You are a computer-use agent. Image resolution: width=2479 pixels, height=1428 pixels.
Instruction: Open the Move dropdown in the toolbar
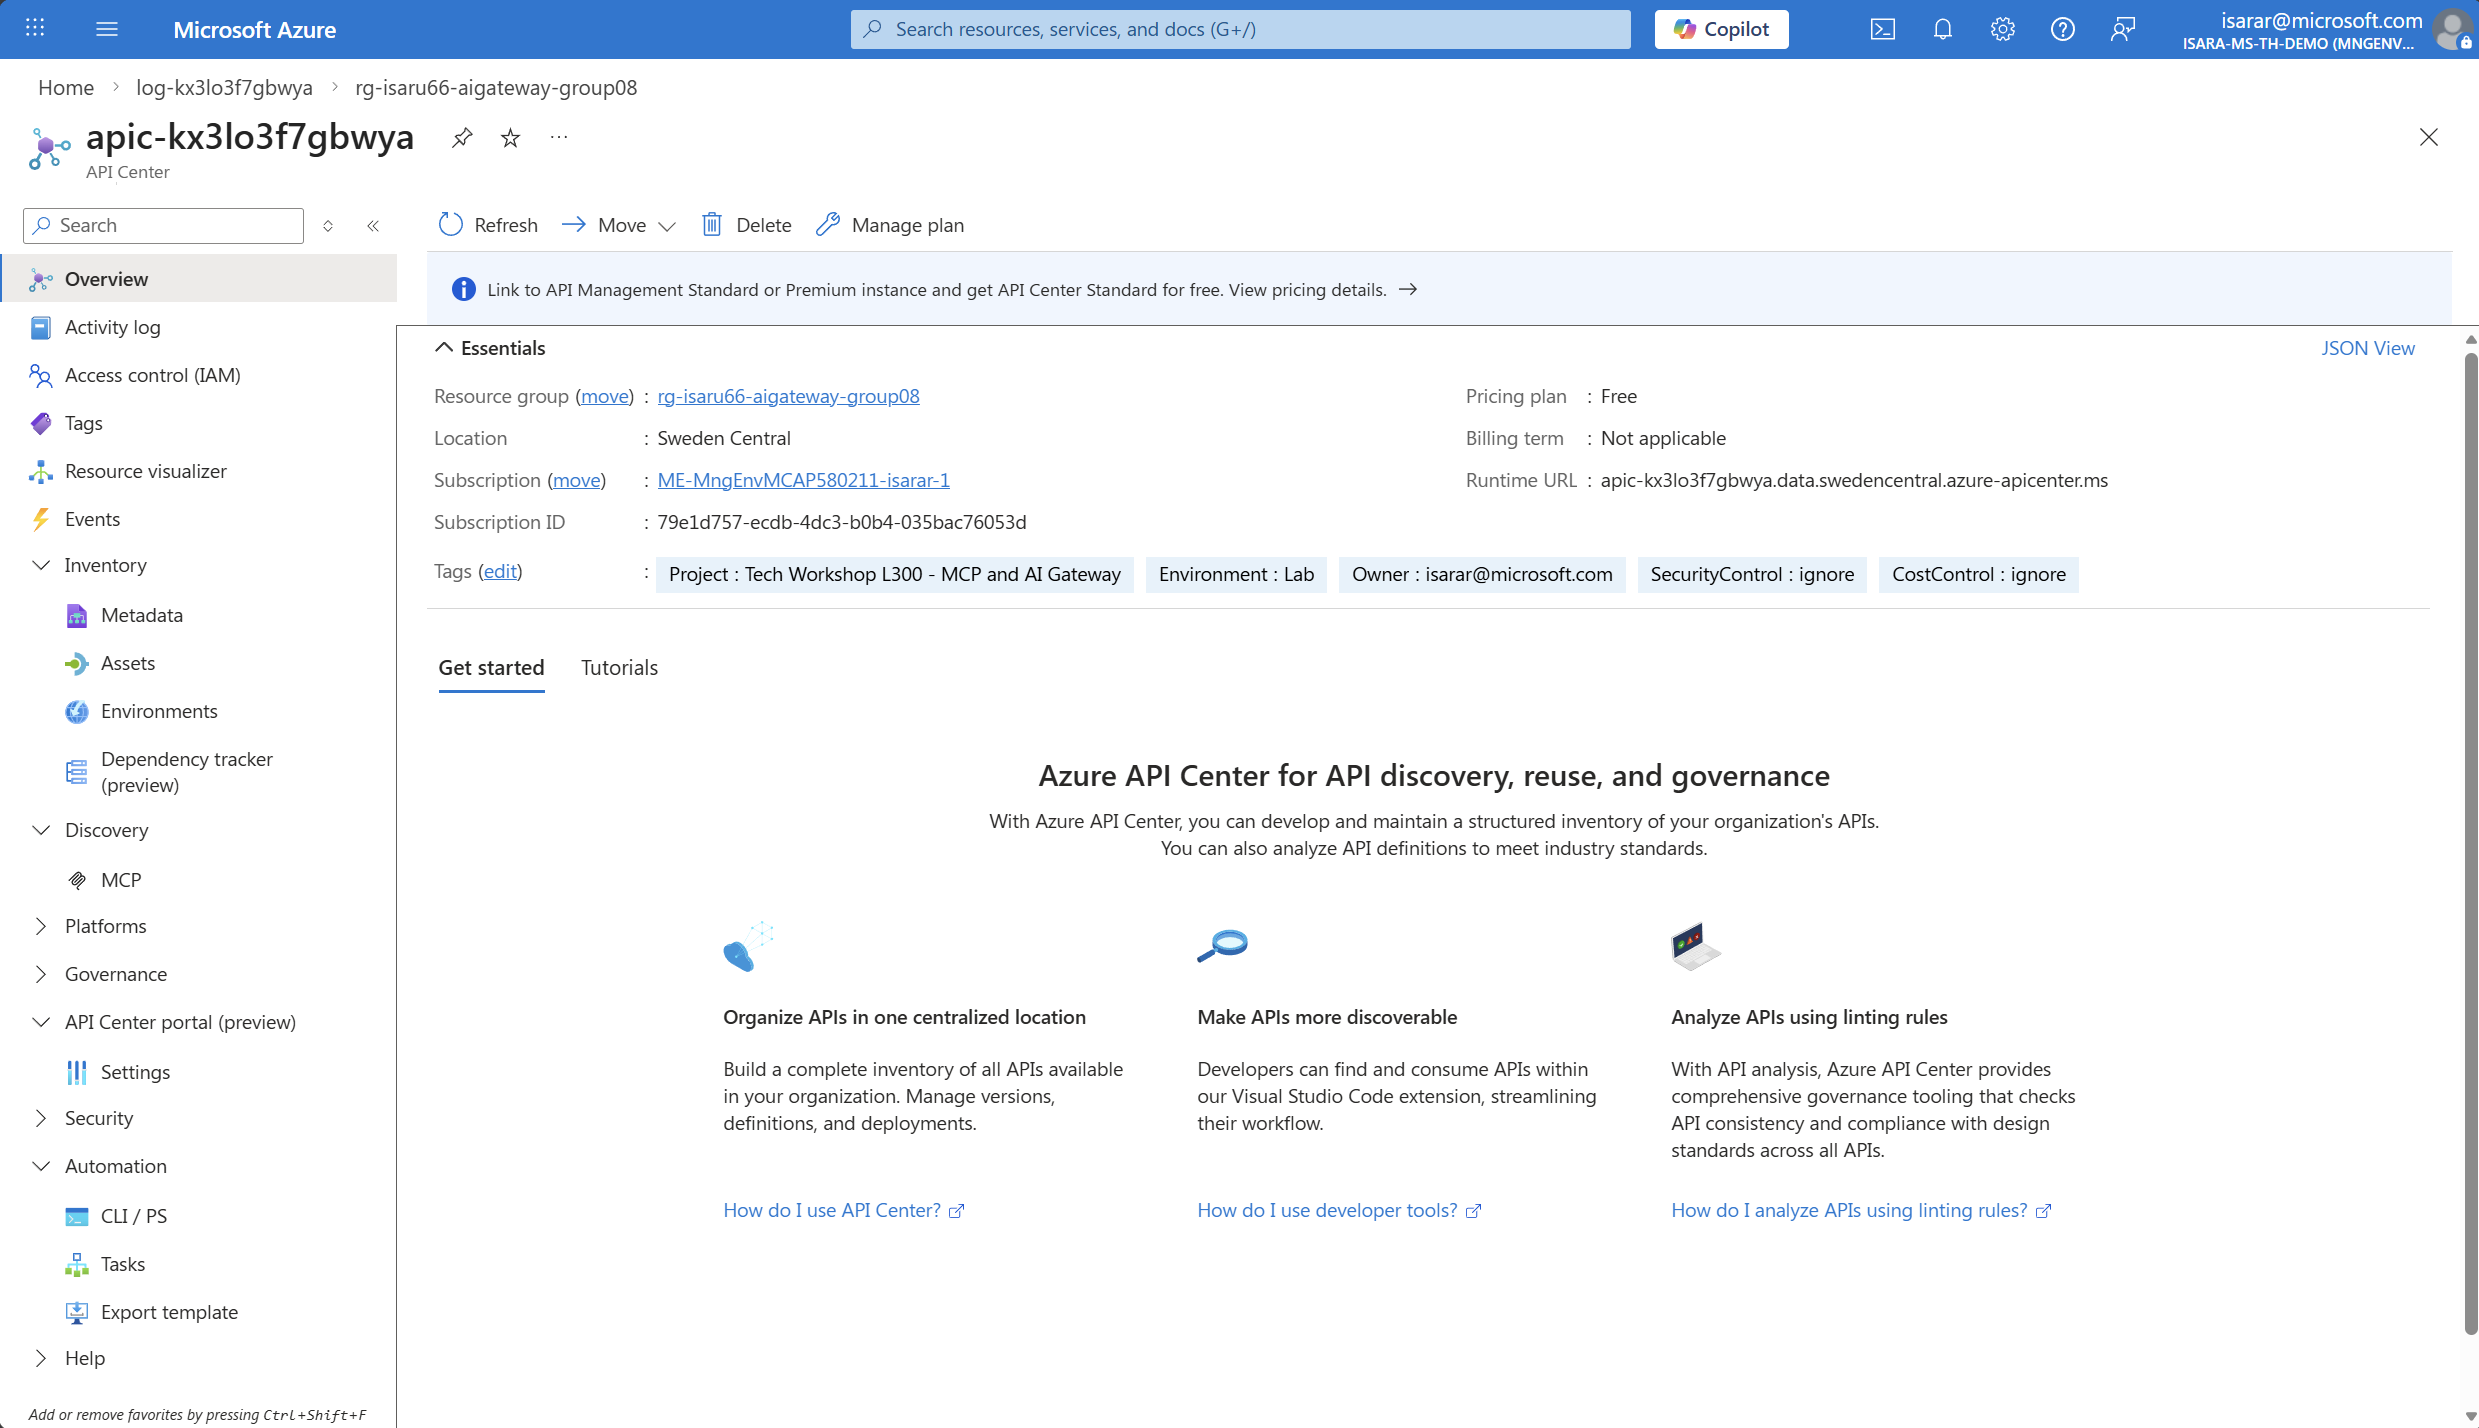pos(618,225)
